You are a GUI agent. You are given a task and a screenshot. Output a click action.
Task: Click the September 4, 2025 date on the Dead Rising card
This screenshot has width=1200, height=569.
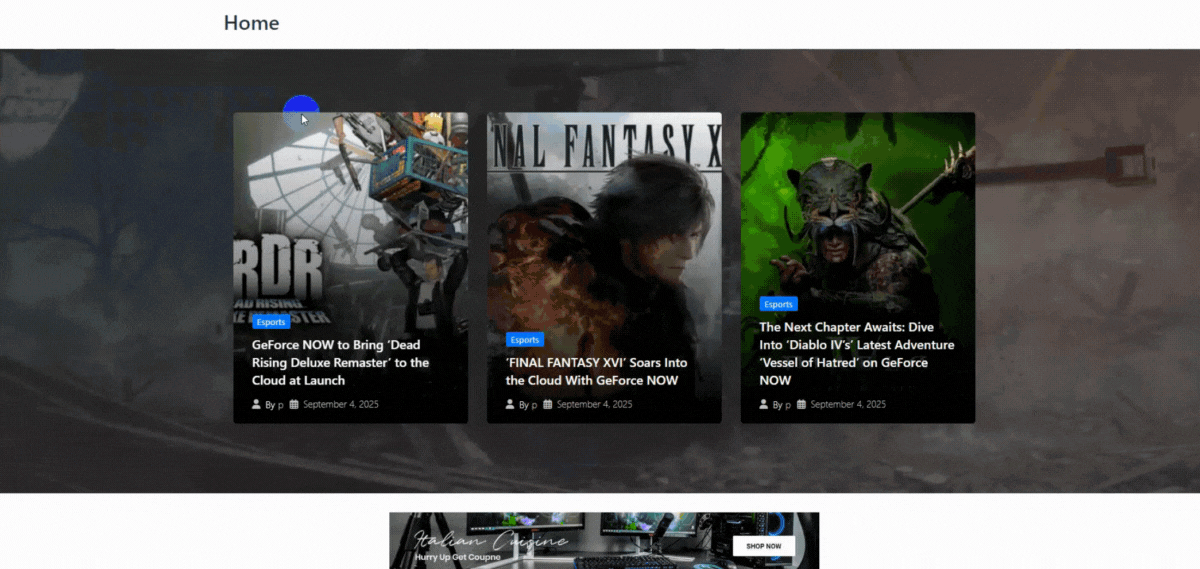pyautogui.click(x=341, y=405)
